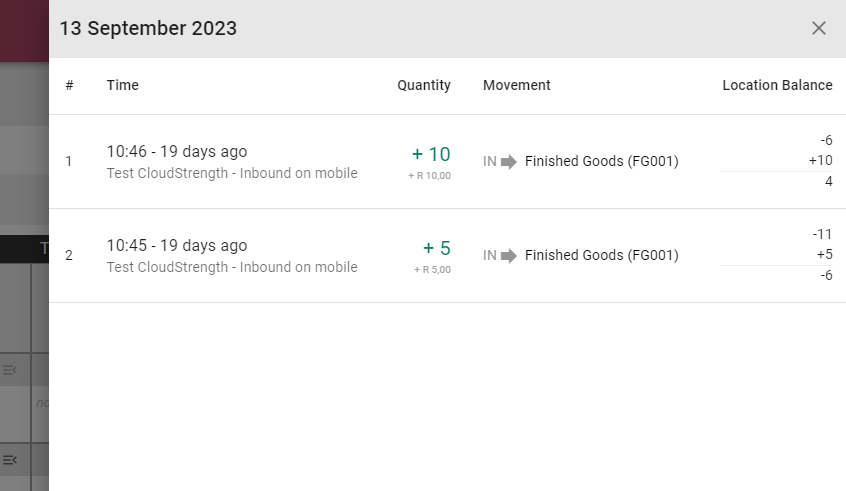
Task: Click the + R 10,00 value amount
Action: coord(429,176)
